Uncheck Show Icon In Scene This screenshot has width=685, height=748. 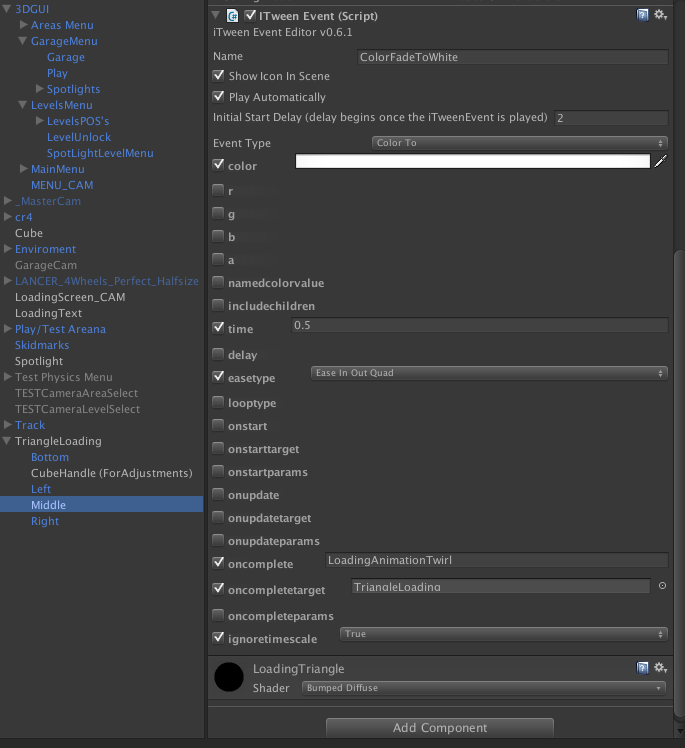(x=218, y=75)
